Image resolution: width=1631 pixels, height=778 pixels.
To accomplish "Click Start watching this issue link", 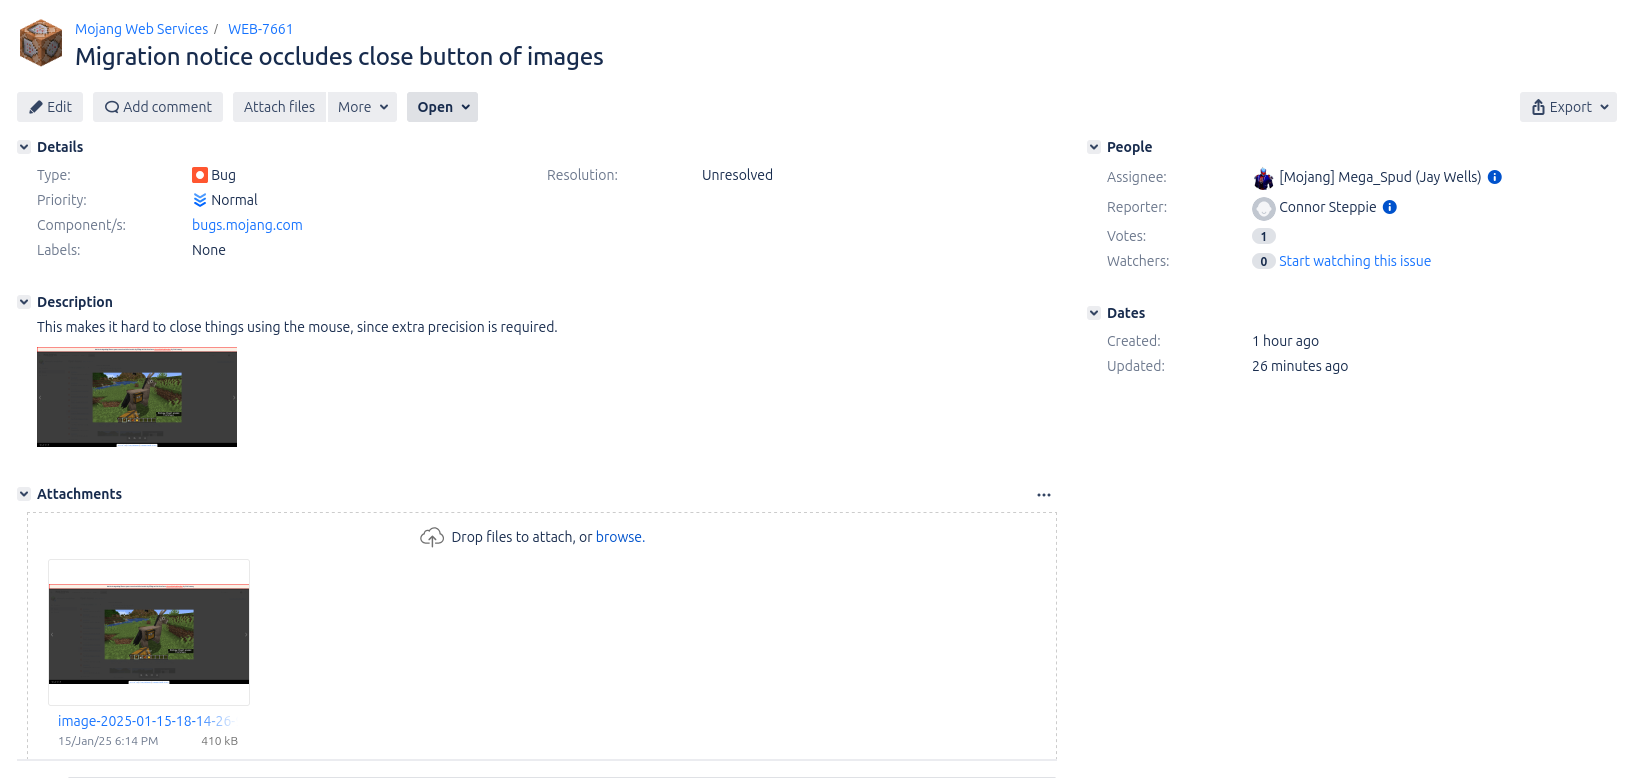I will [x=1355, y=261].
